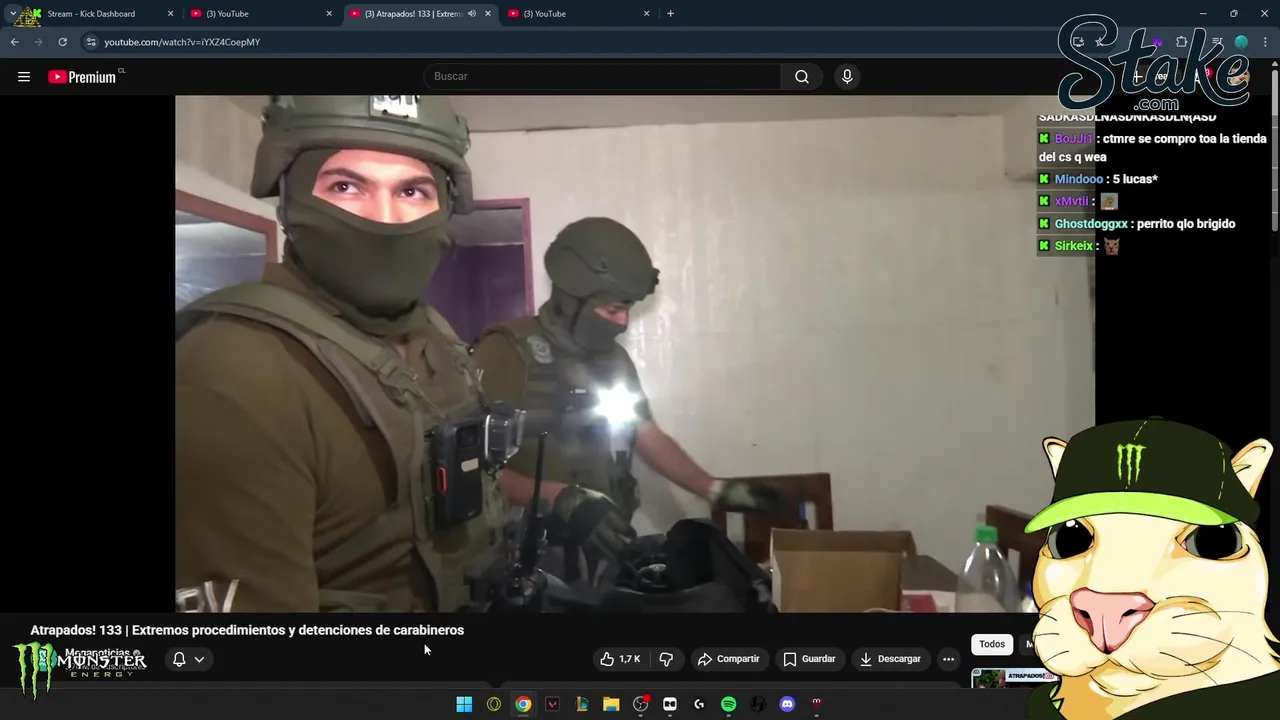
Task: Click the search magnifier button
Action: tap(802, 77)
